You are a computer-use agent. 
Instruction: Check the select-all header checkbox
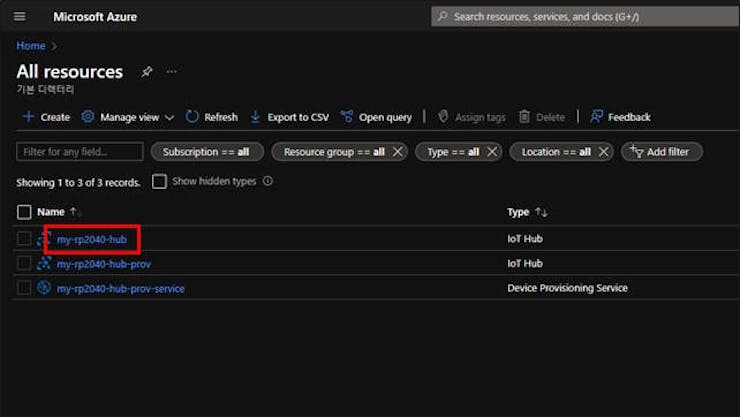(x=24, y=212)
